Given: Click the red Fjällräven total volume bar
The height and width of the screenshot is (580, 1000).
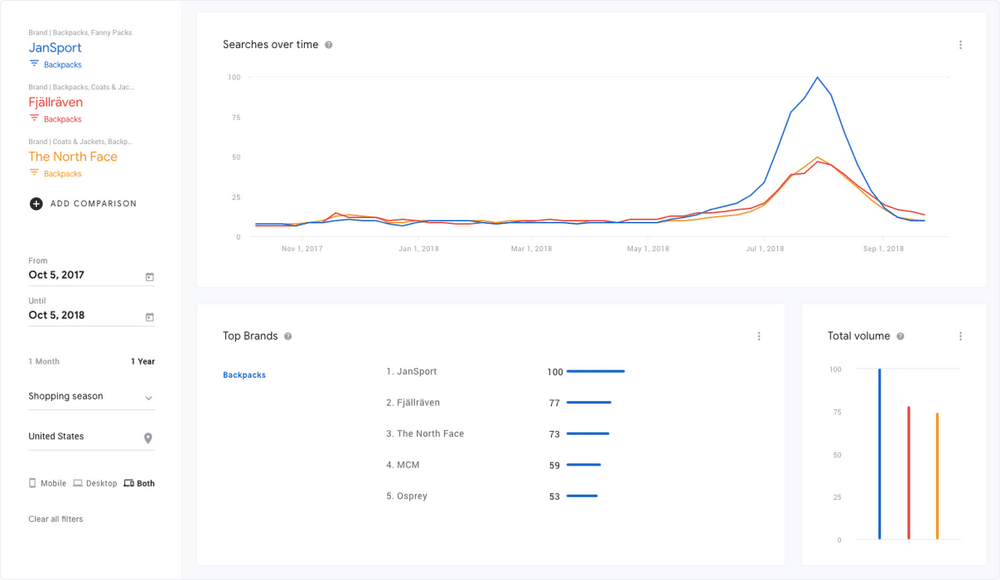Looking at the screenshot, I should click(909, 473).
